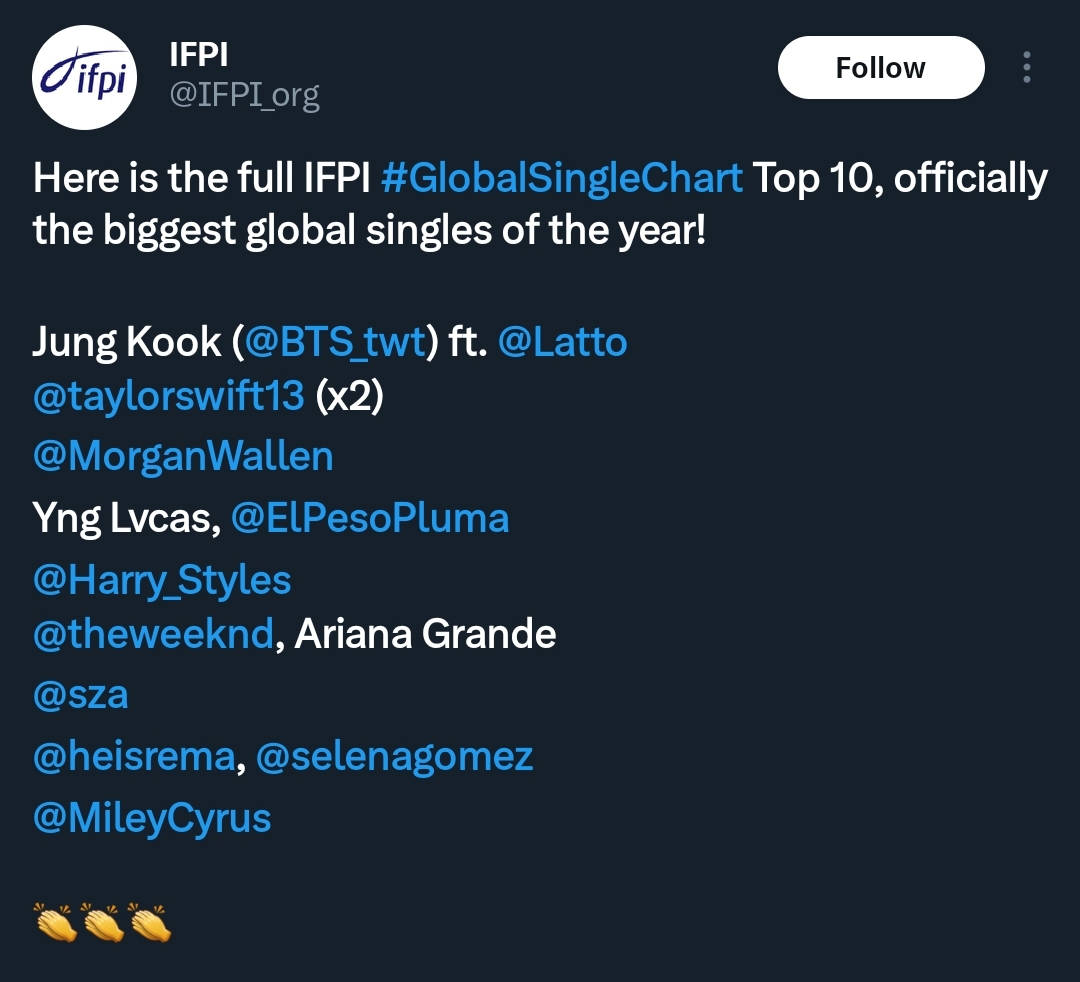This screenshot has width=1080, height=982.
Task: Visit the @Latto profile mention
Action: pos(562,342)
